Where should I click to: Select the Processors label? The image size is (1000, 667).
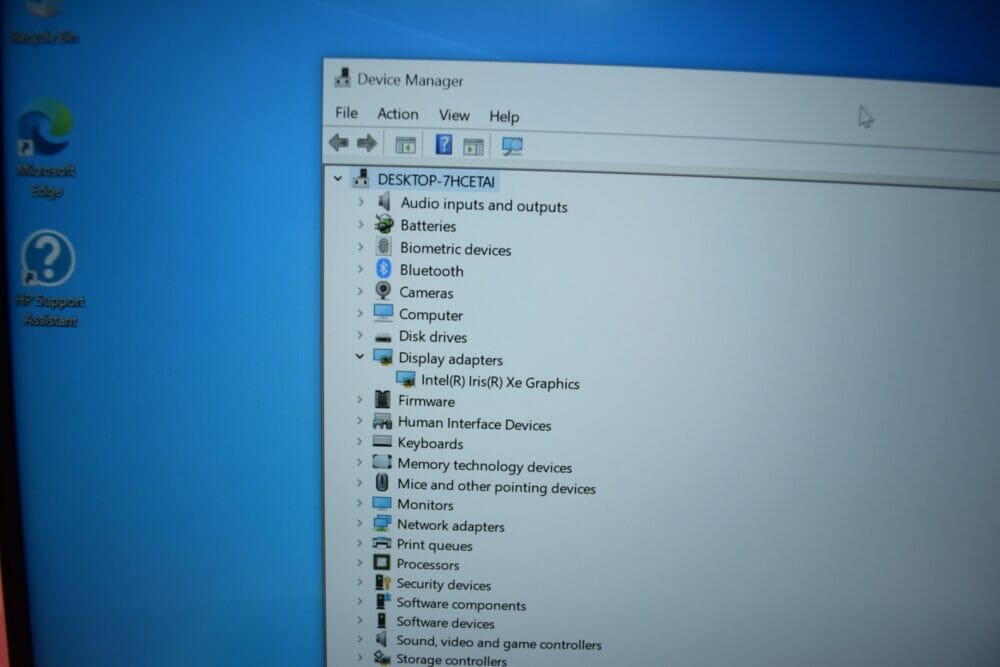(427, 564)
